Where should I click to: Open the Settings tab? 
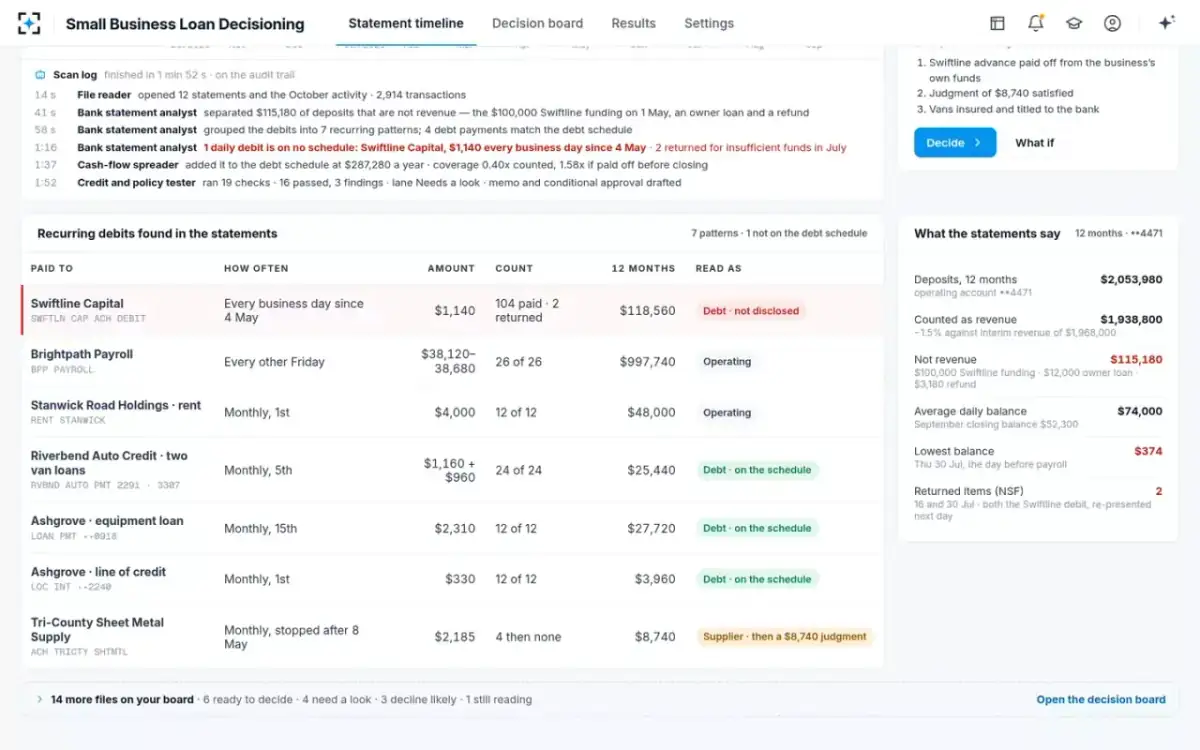click(x=709, y=23)
